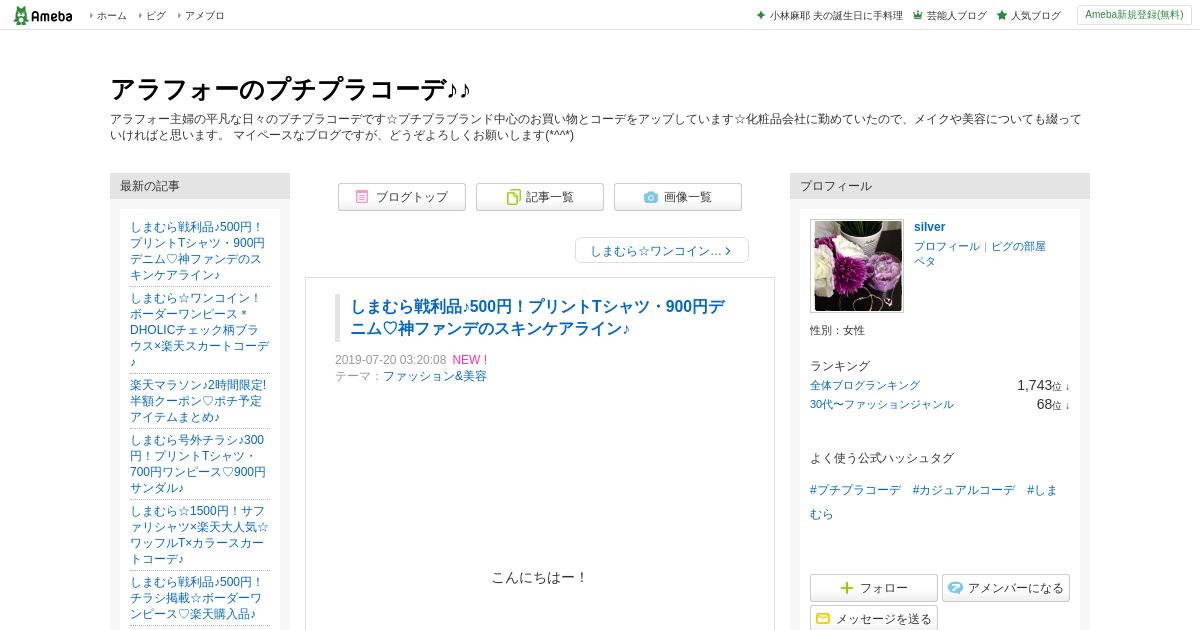The height and width of the screenshot is (630, 1200).
Task: Click the pink NEW ! label
Action: (x=470, y=360)
